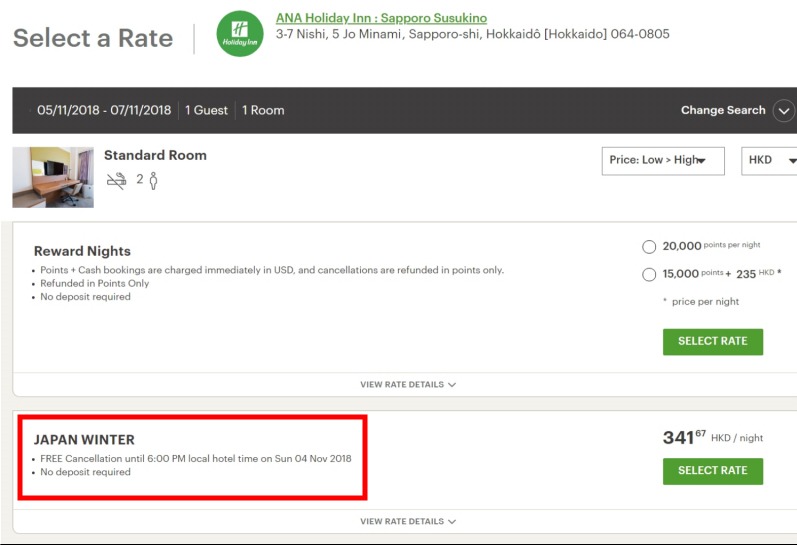797x545 pixels.
Task: Click the Standard Room photo thumbnail
Action: (x=53, y=177)
